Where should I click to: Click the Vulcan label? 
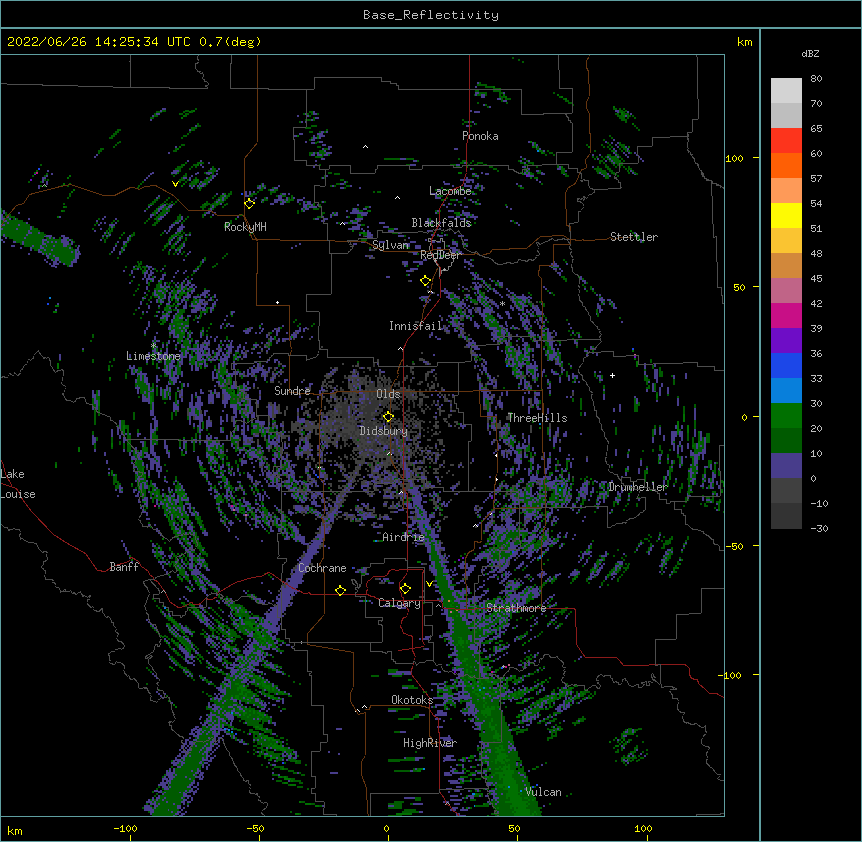(543, 792)
